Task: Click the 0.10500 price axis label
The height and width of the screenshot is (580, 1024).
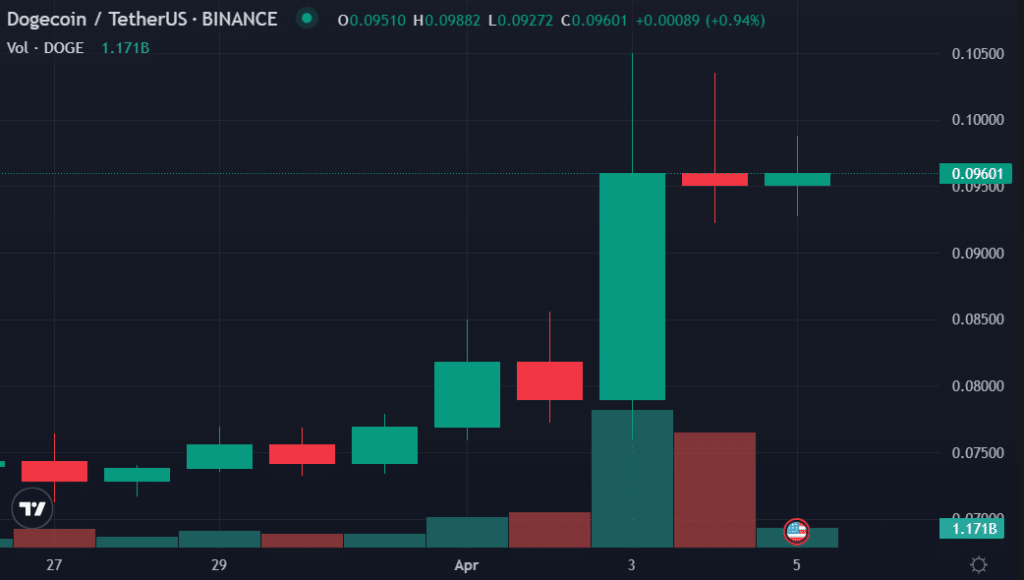Action: click(x=978, y=54)
